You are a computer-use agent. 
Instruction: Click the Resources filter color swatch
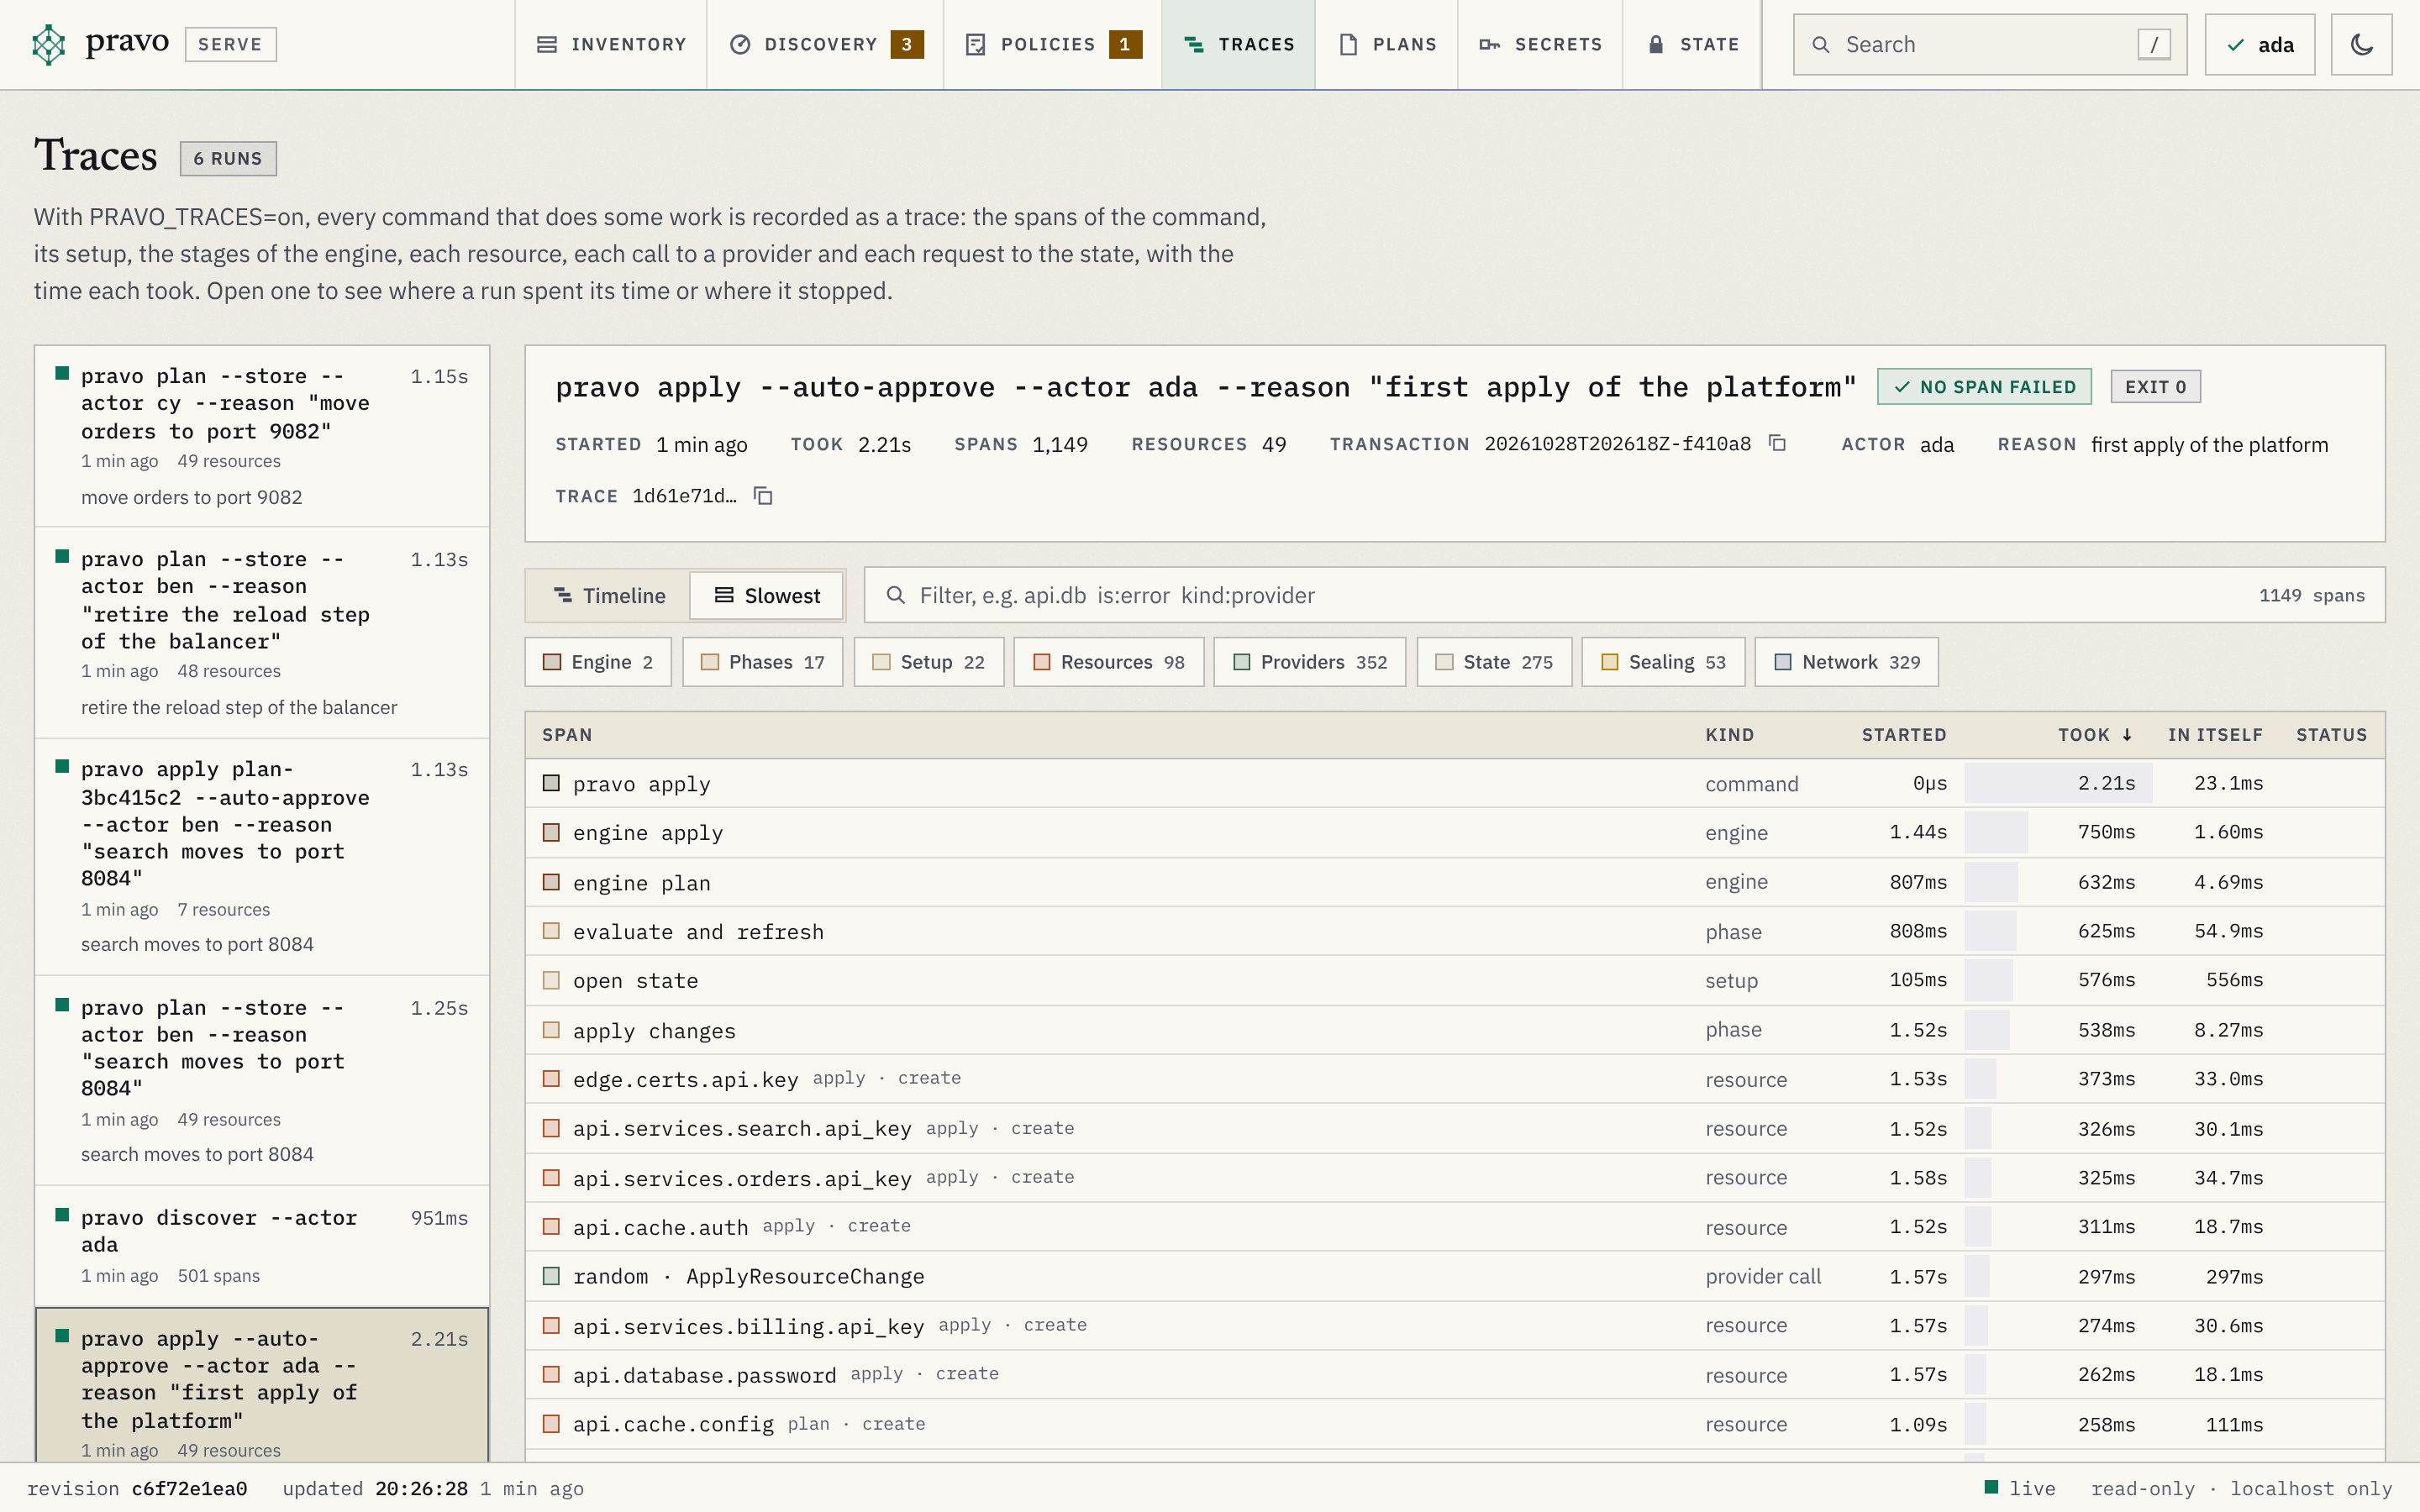(x=1041, y=662)
